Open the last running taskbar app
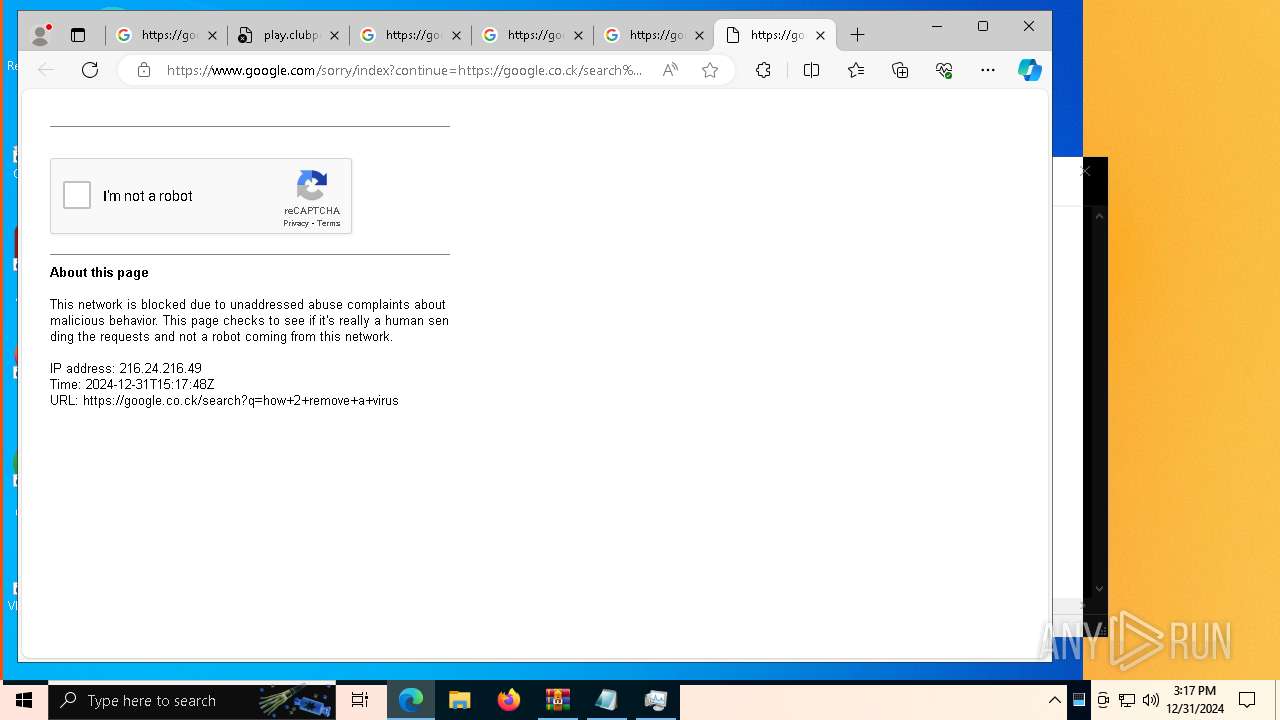The width and height of the screenshot is (1280, 720). (656, 700)
